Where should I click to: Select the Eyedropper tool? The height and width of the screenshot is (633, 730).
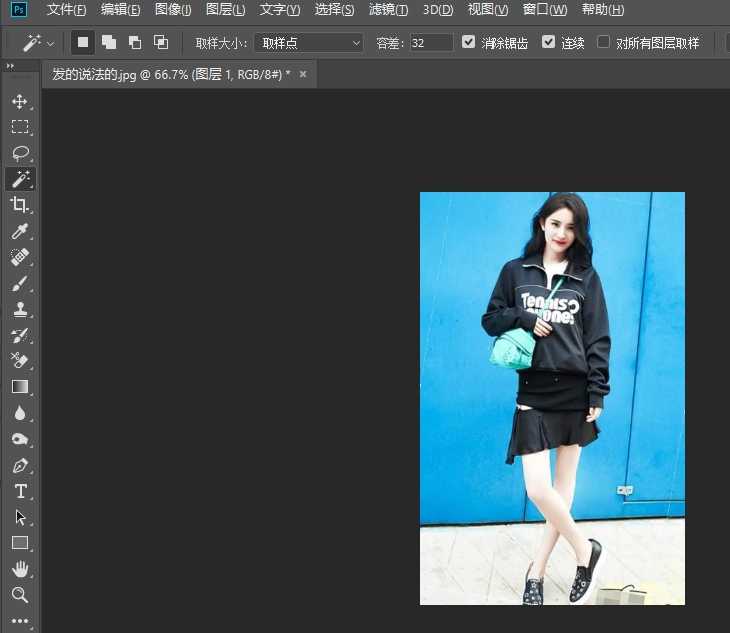tap(19, 232)
